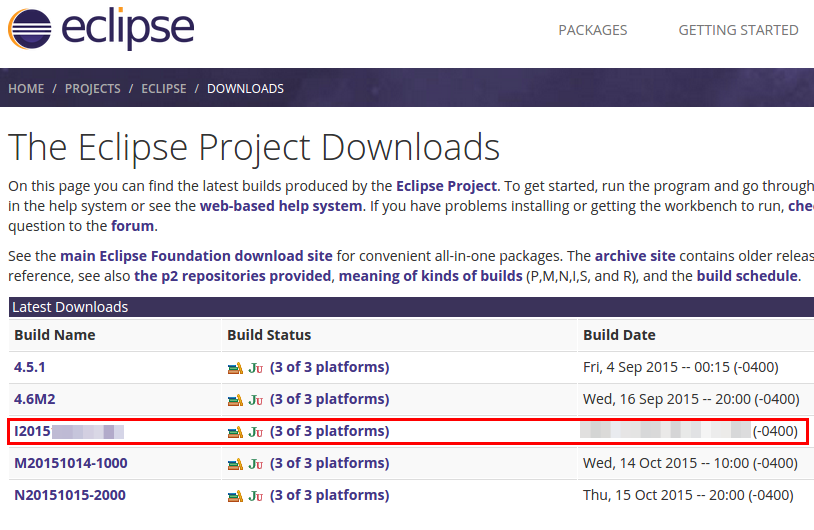The width and height of the screenshot is (814, 530).
Task: Open JUnit results icon for I2015 build
Action: (255, 432)
